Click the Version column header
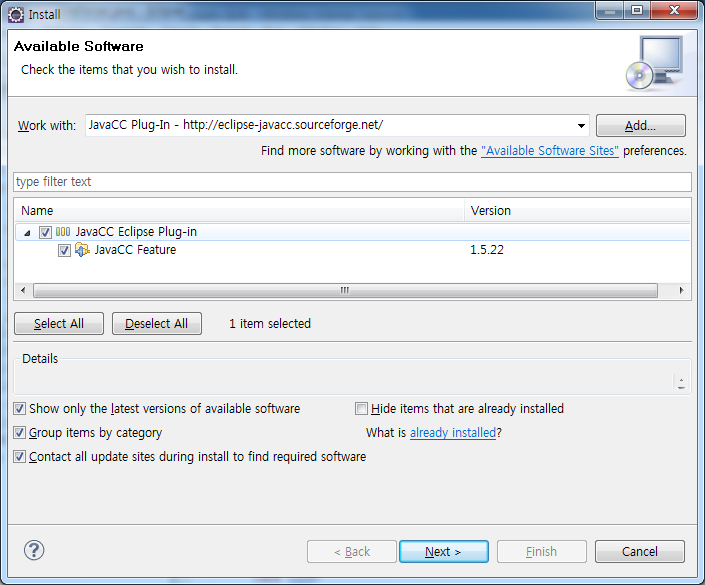The height and width of the screenshot is (585, 705). 577,210
